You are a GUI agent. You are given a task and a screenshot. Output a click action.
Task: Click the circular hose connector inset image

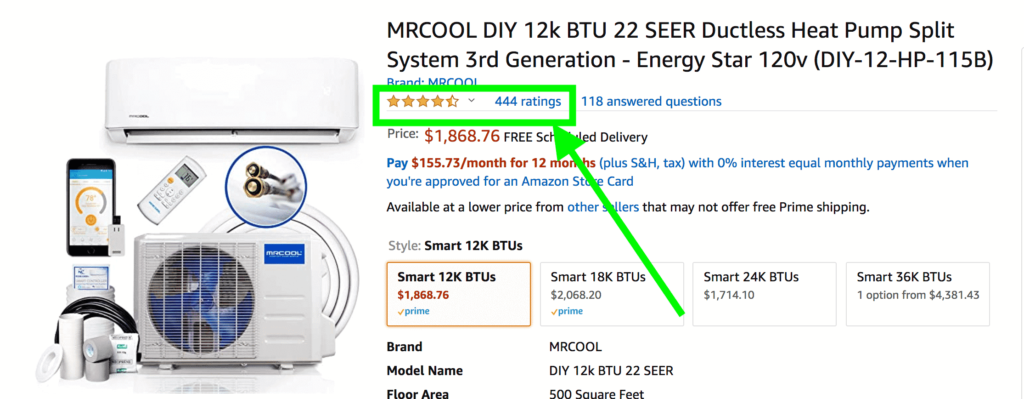click(266, 185)
